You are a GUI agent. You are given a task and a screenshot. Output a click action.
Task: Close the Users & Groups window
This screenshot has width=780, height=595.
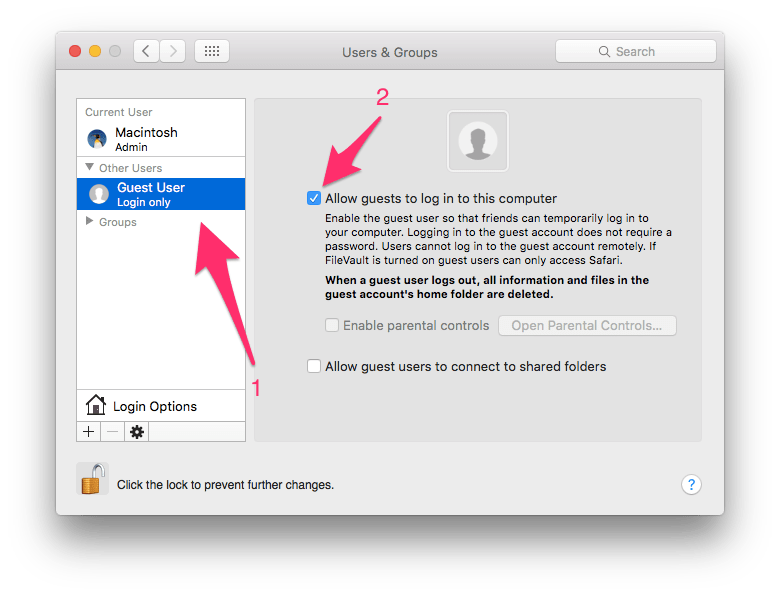pos(75,51)
